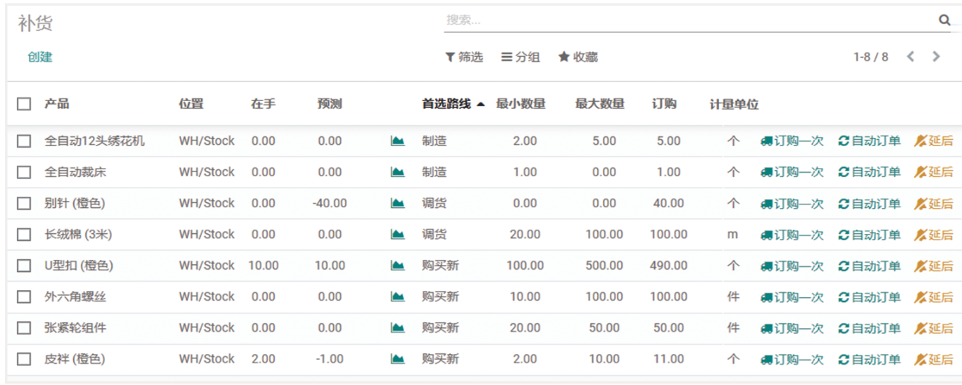Go to previous page arrow
This screenshot has width=962, height=385.
pos(910,56)
